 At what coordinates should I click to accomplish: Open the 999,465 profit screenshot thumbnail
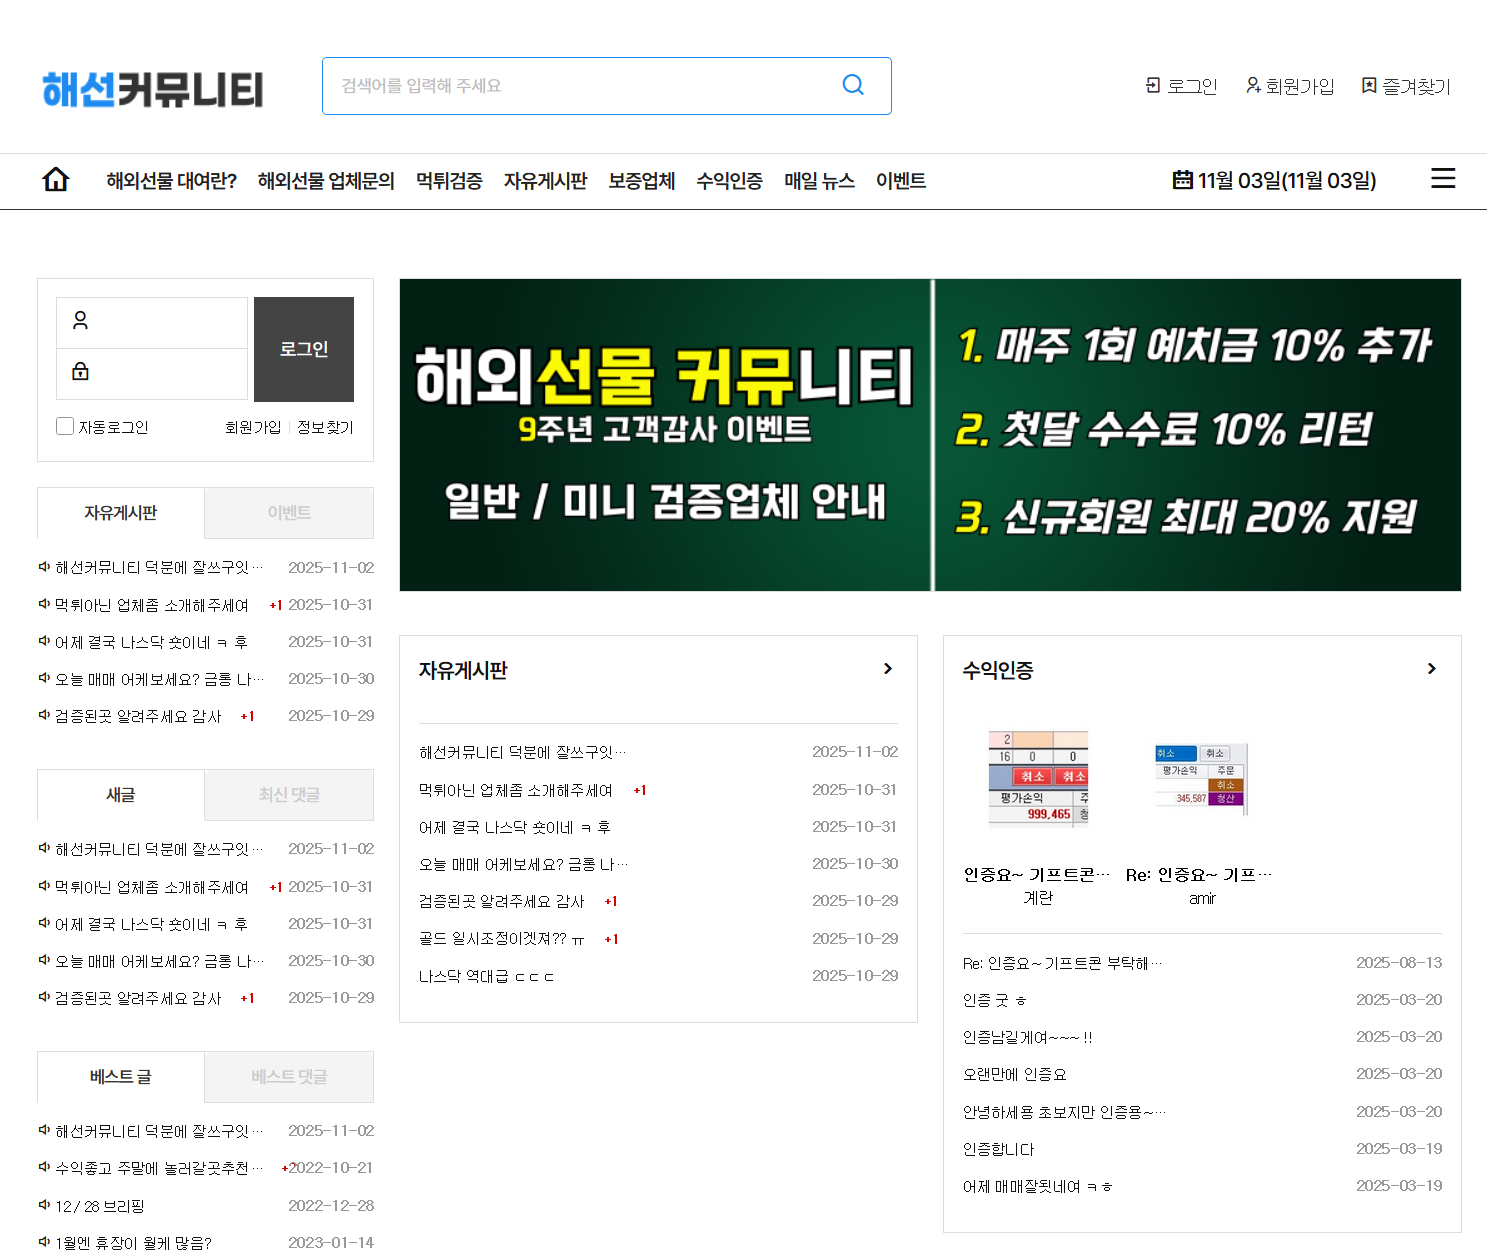(1038, 778)
